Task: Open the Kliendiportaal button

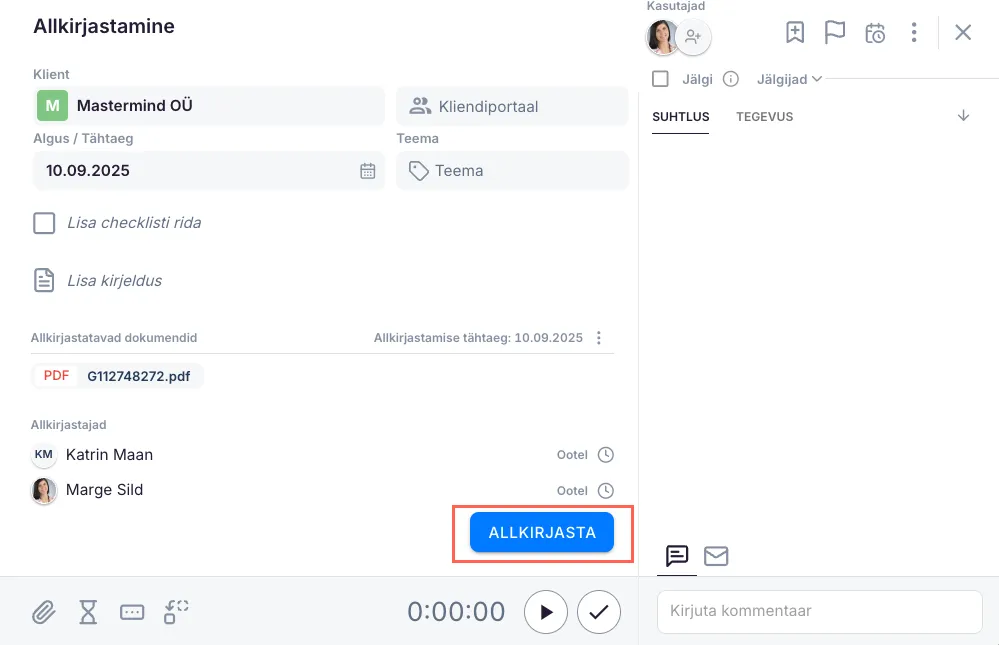Action: [512, 106]
